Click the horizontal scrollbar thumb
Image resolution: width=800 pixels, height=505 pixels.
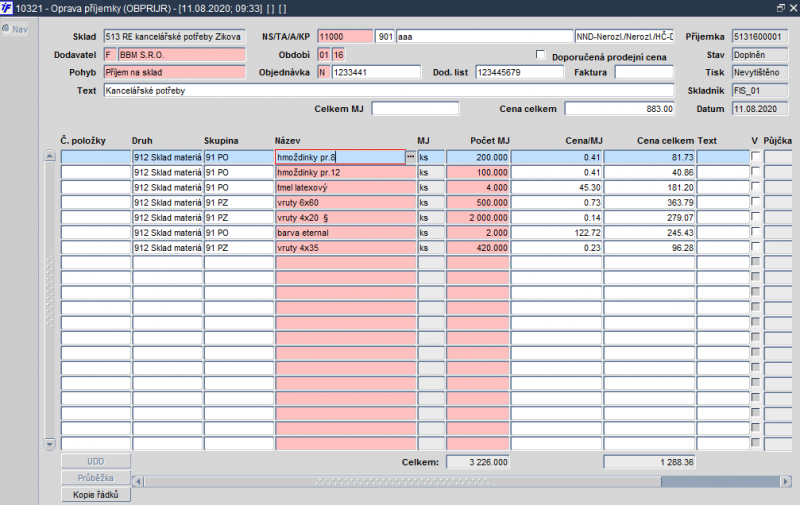720,481
